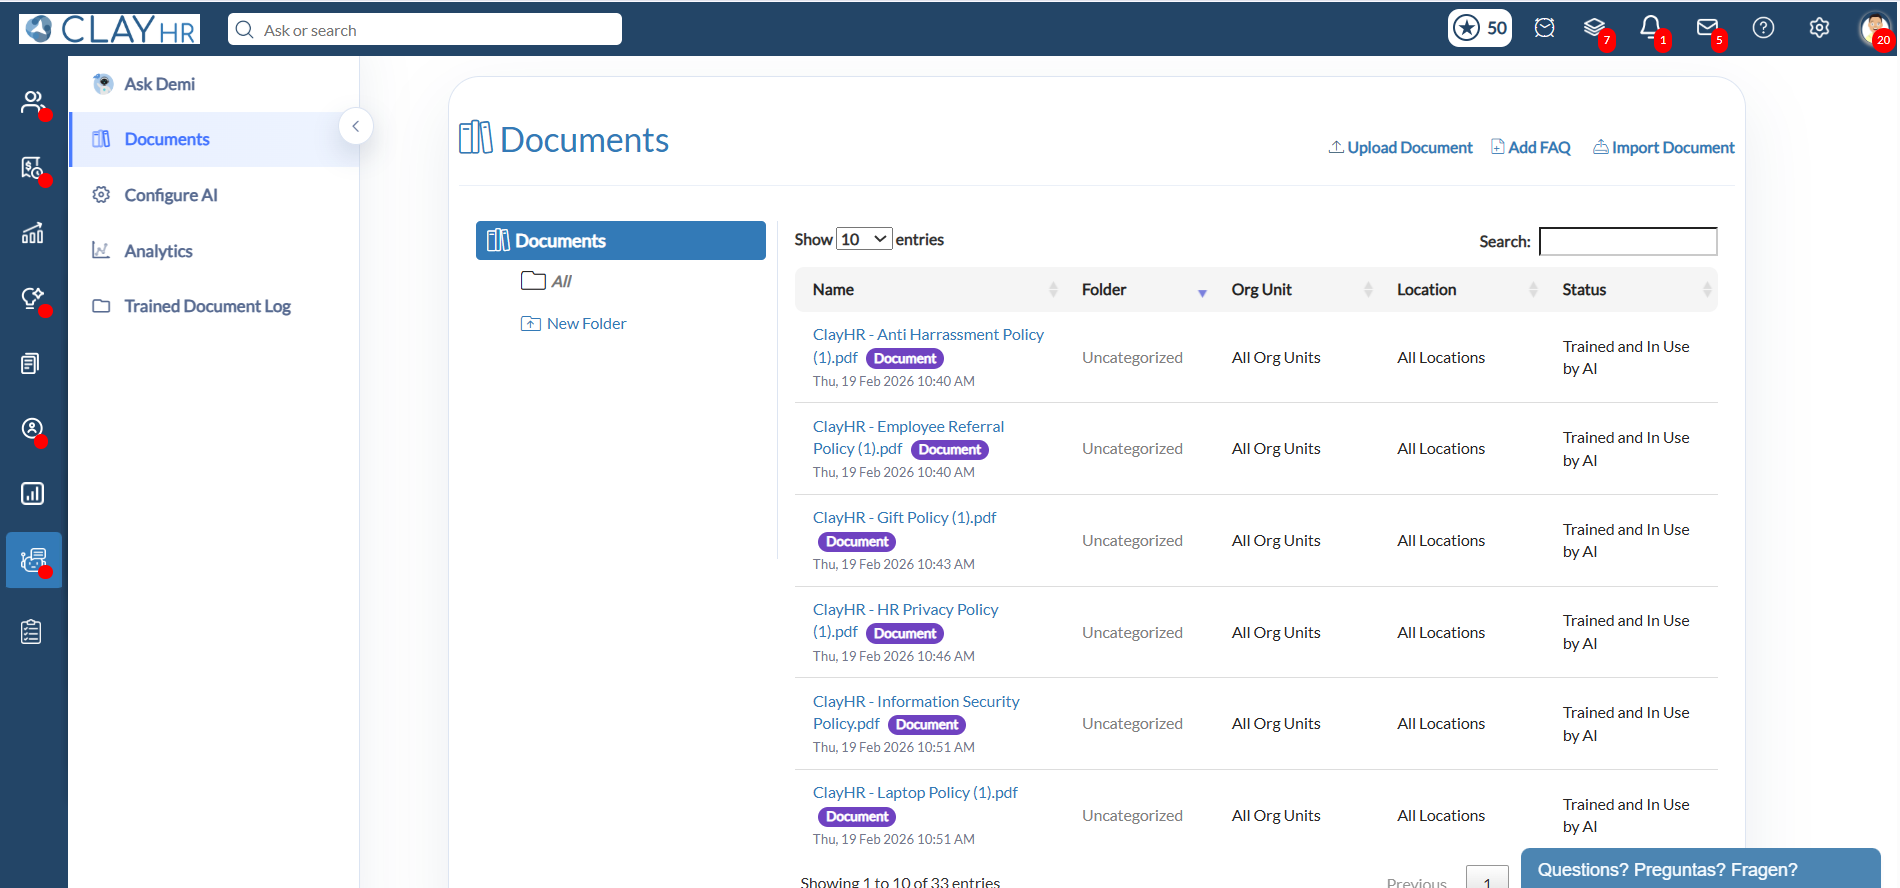Open Configure AI menu item
Image resolution: width=1900 pixels, height=888 pixels.
[170, 195]
